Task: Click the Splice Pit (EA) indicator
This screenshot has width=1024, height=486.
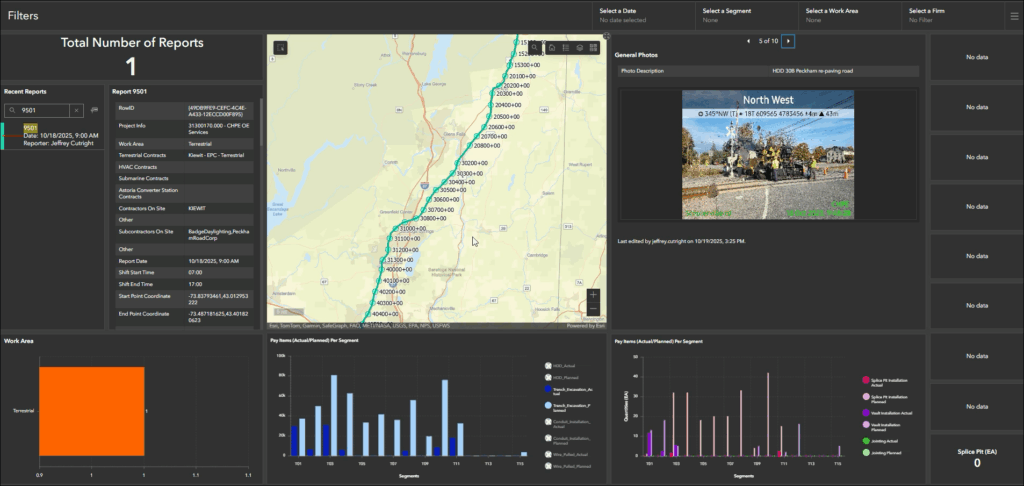Action: click(x=977, y=459)
